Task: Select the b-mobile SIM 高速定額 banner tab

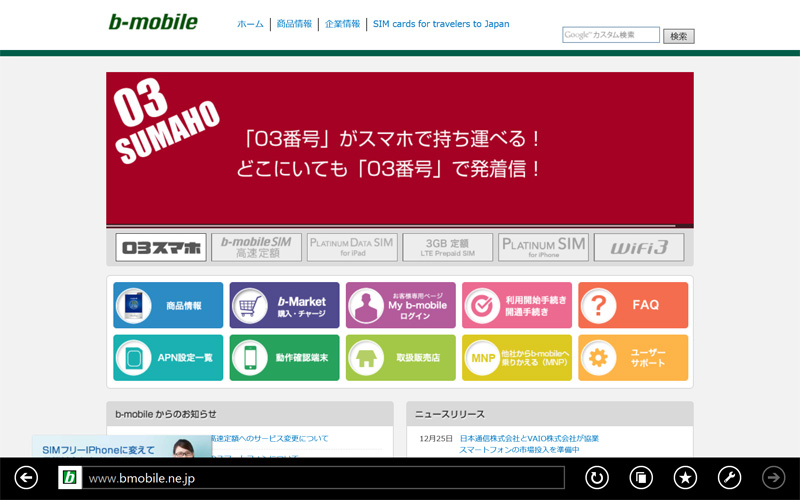Action: (256, 247)
